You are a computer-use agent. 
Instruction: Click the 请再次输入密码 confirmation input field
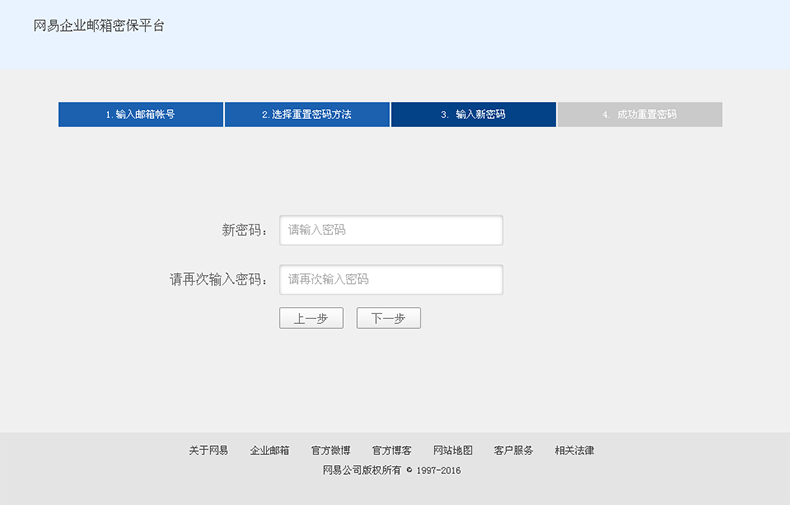click(x=390, y=279)
